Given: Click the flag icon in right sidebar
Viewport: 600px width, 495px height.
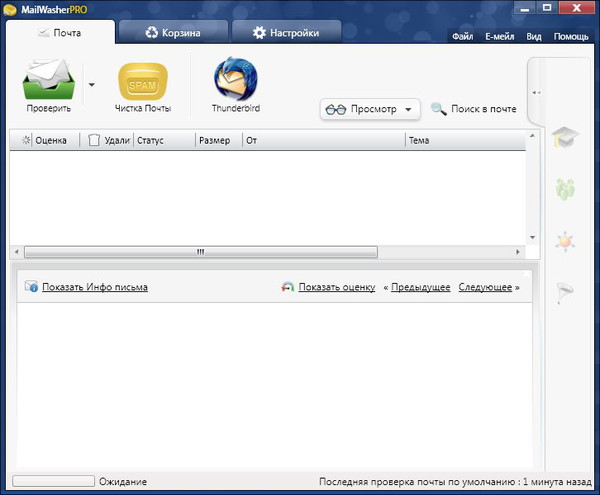Looking at the screenshot, I should point(565,290).
